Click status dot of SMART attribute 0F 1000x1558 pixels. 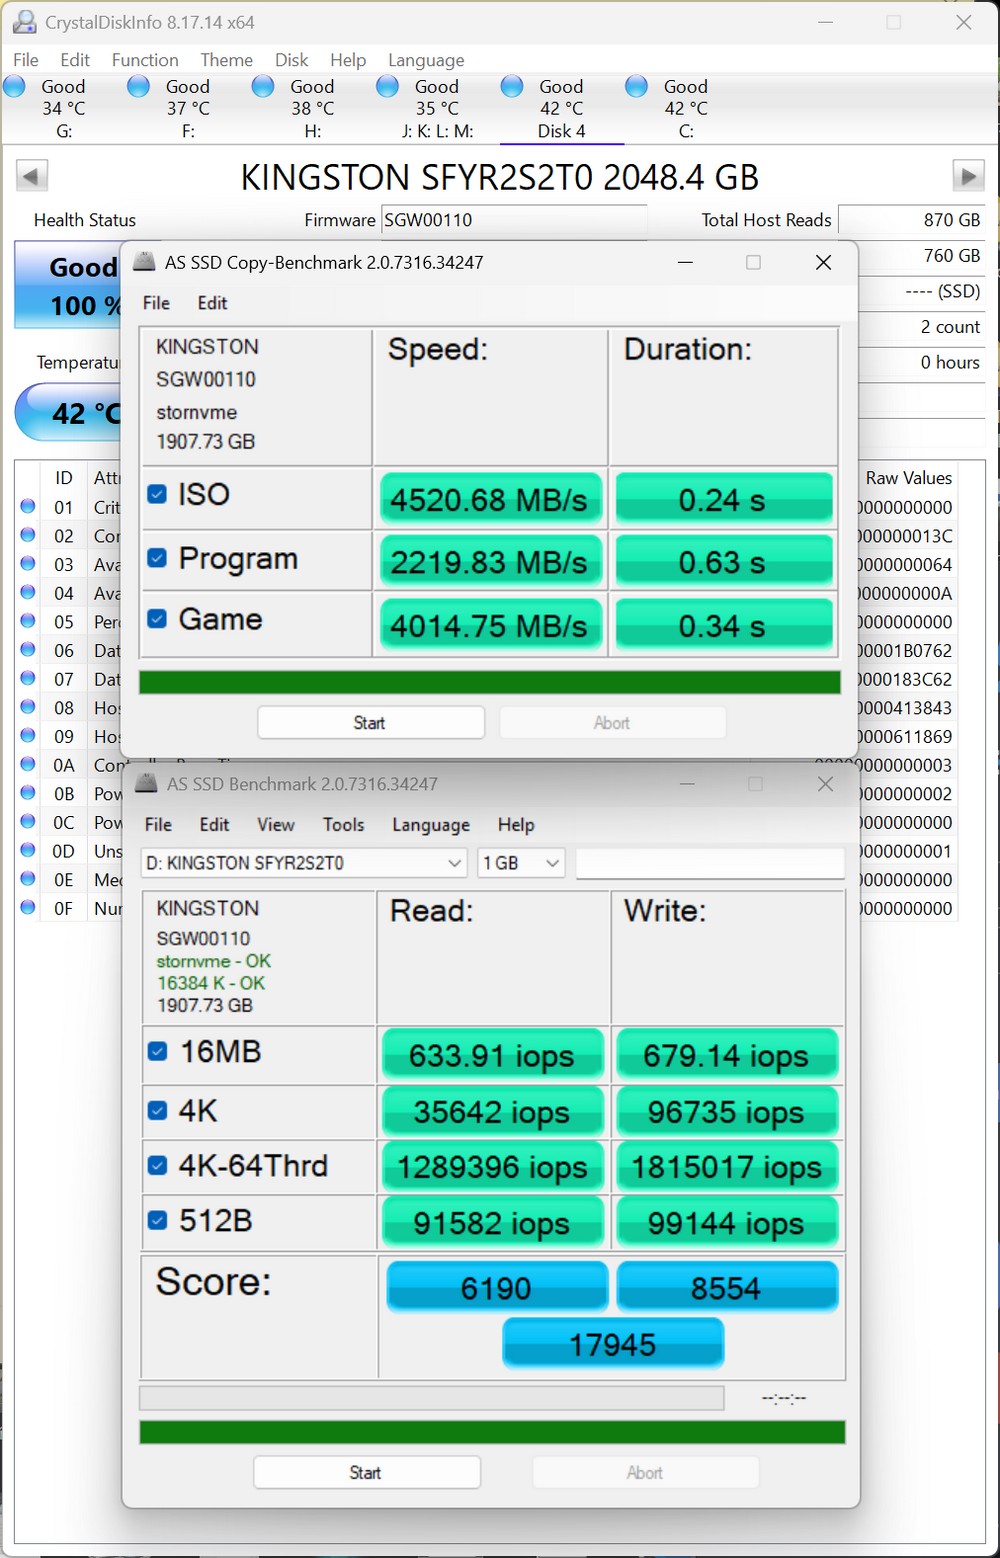click(x=28, y=907)
